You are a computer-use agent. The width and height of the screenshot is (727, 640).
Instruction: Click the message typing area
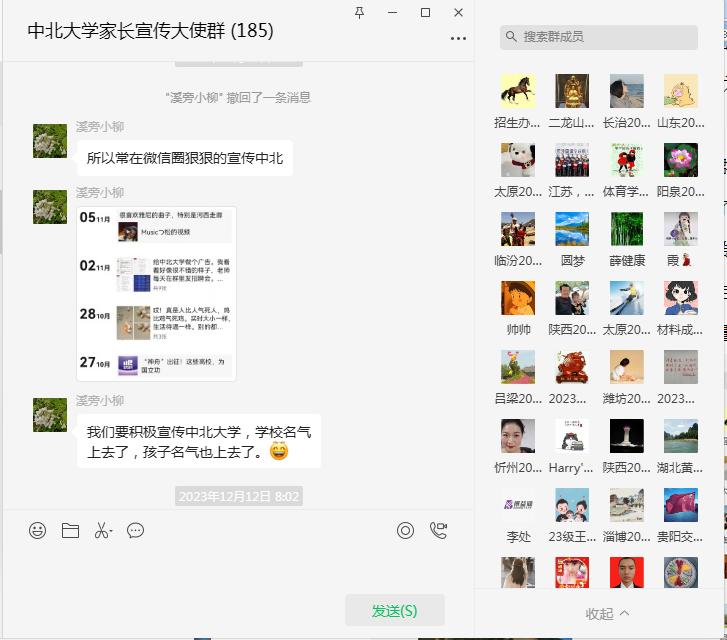coord(238,570)
